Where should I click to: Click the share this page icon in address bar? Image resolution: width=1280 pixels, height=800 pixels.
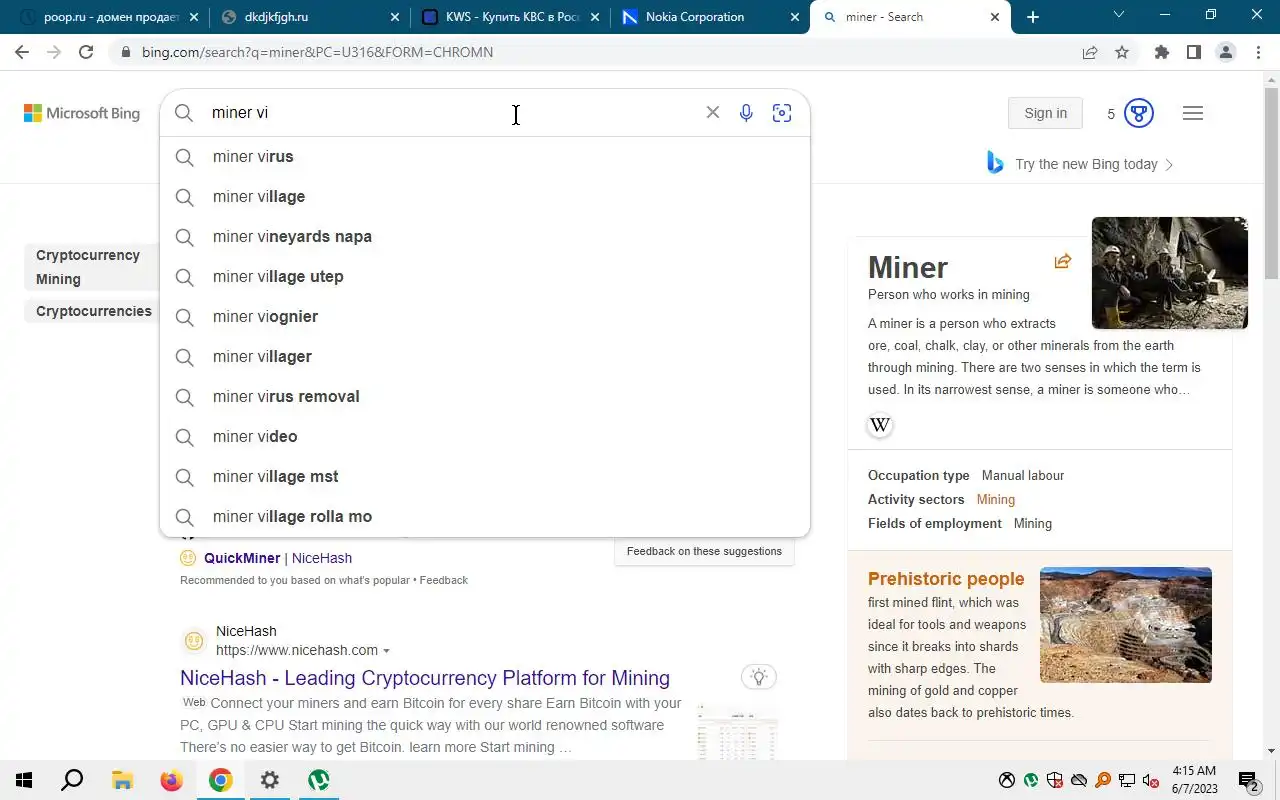pos(1090,52)
